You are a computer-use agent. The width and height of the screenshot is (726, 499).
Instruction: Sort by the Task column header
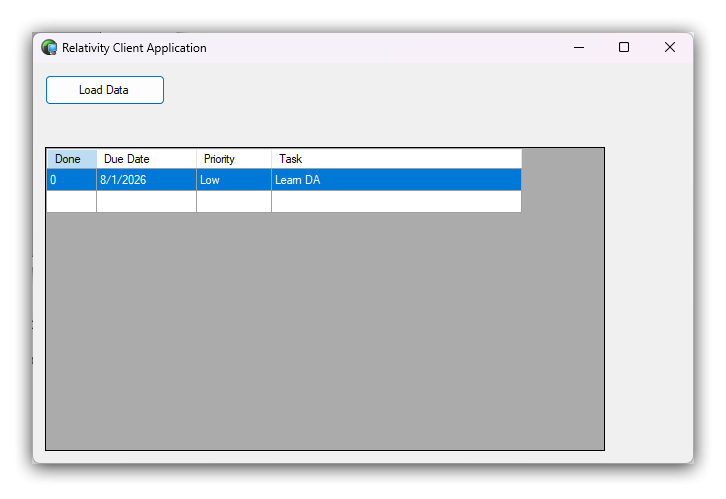(396, 159)
